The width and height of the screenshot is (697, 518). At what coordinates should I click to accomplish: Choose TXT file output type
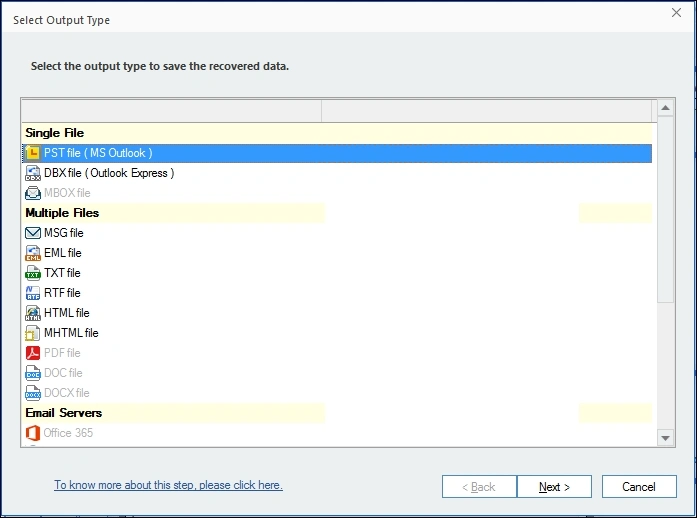click(x=336, y=273)
